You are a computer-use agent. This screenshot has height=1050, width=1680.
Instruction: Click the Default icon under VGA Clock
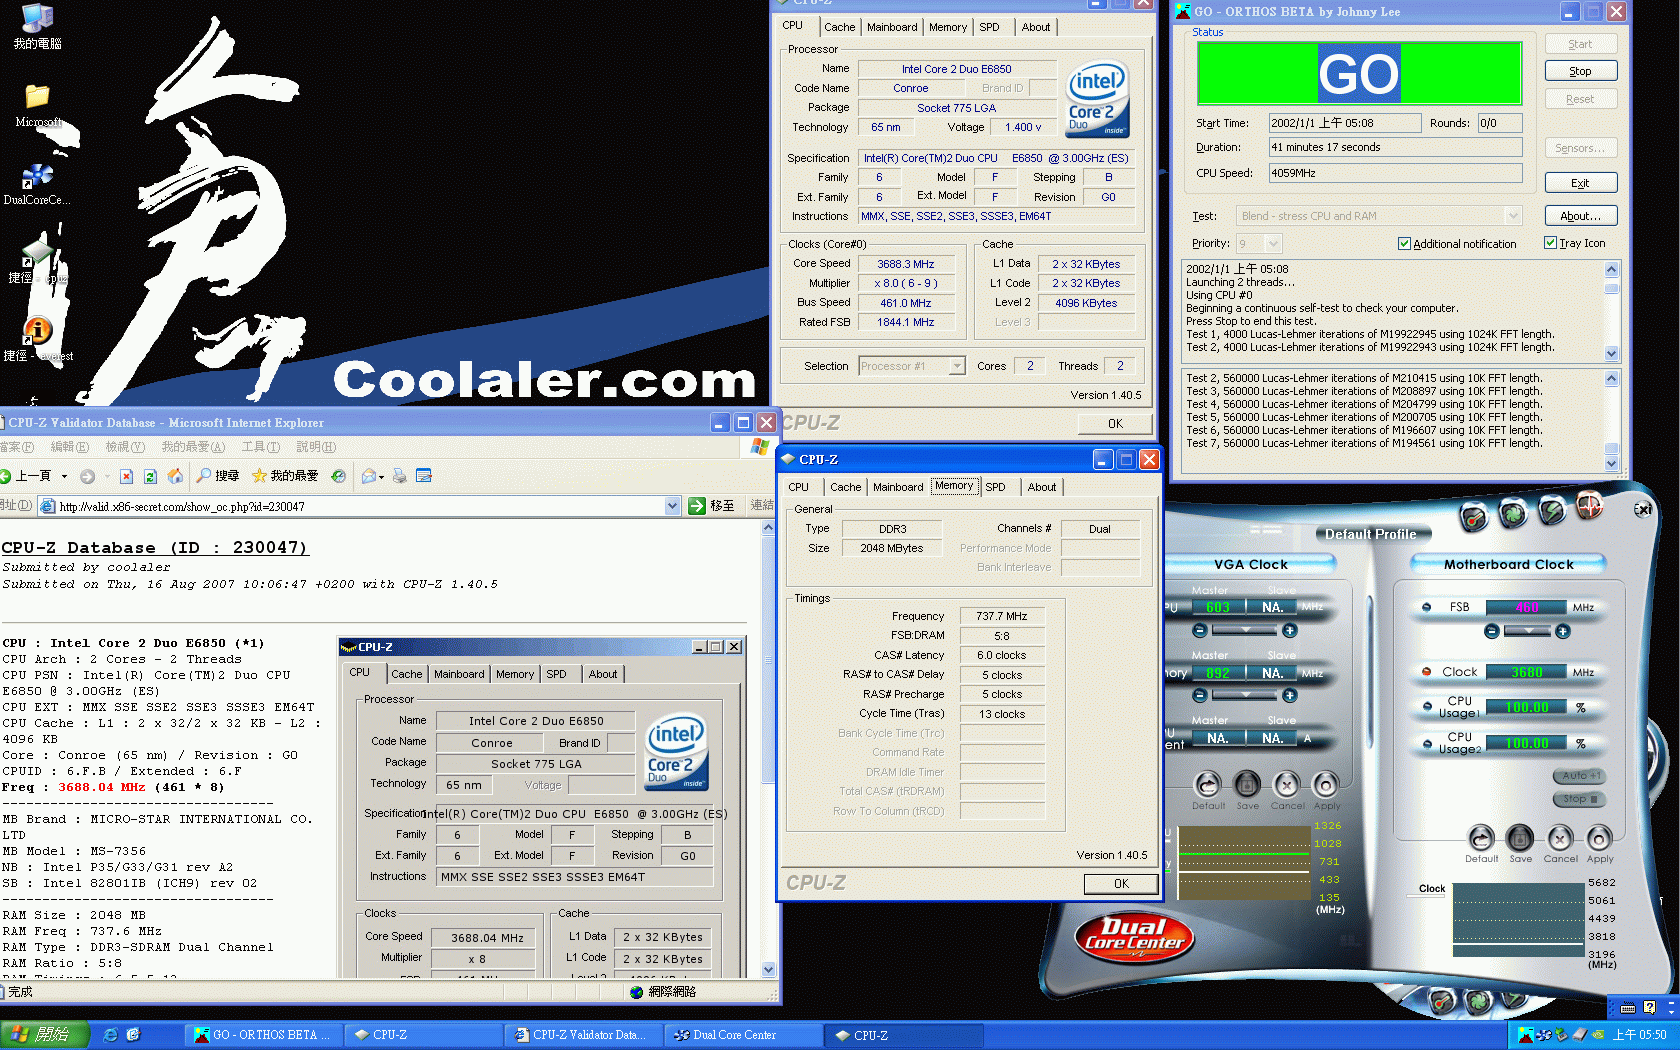click(x=1208, y=784)
